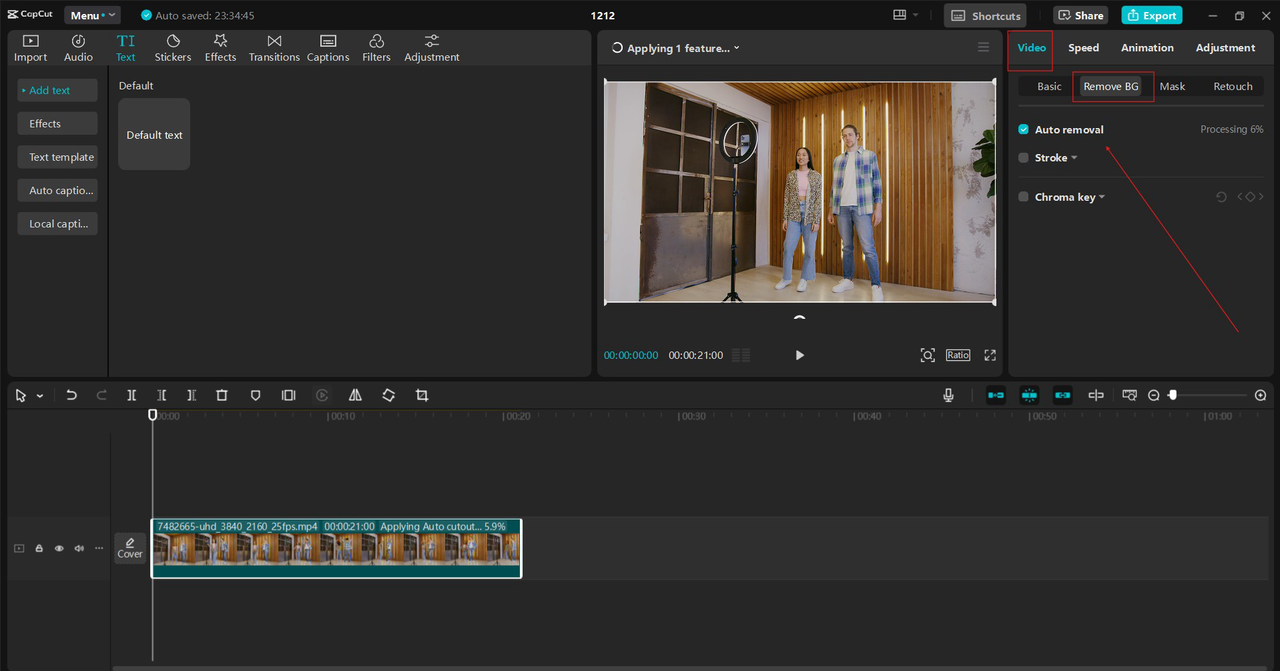Image resolution: width=1280 pixels, height=671 pixels.
Task: Switch to the Animation tab
Action: pos(1147,48)
